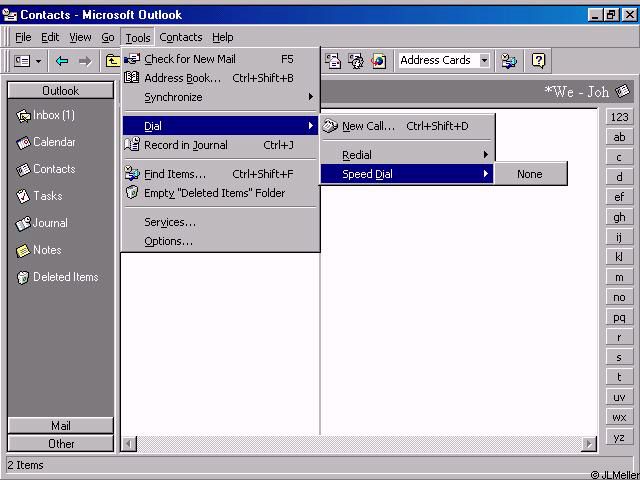This screenshot has height=480, width=640.
Task: Expand the Synchronize submenu
Action: [220, 97]
